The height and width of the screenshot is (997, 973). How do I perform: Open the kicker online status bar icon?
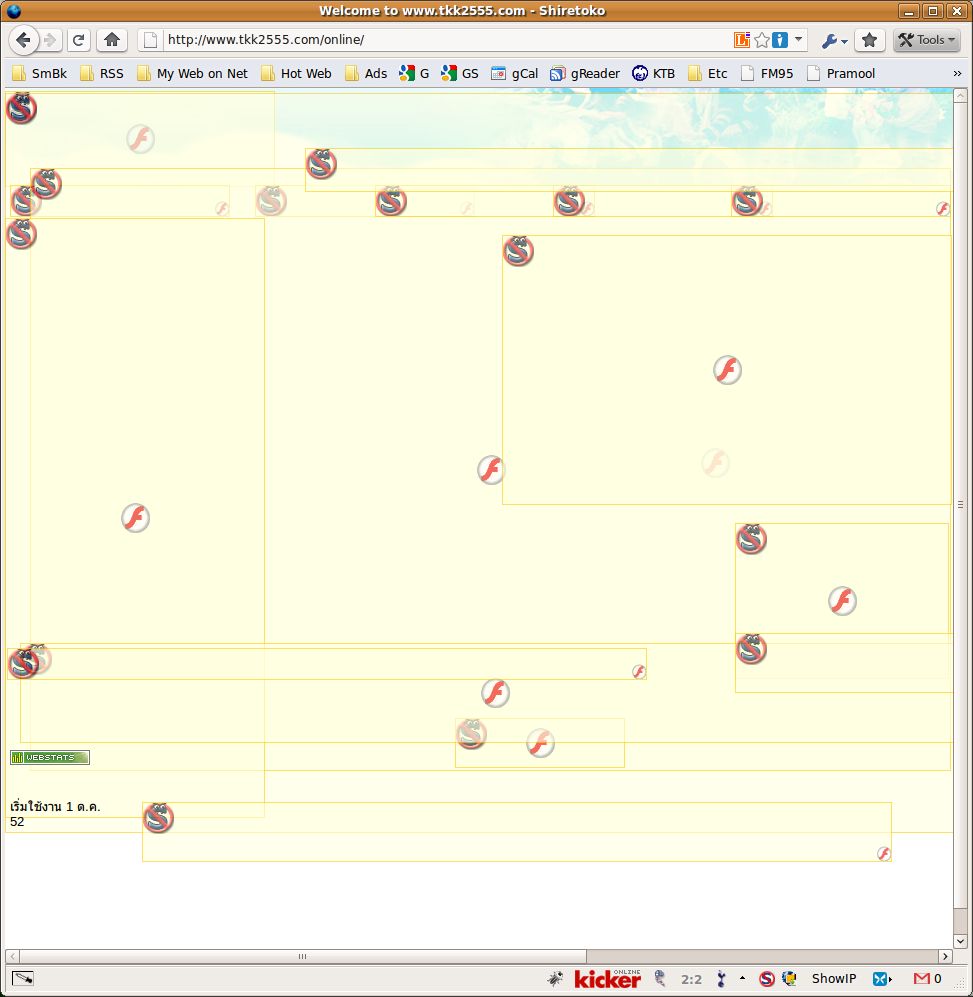pos(607,979)
